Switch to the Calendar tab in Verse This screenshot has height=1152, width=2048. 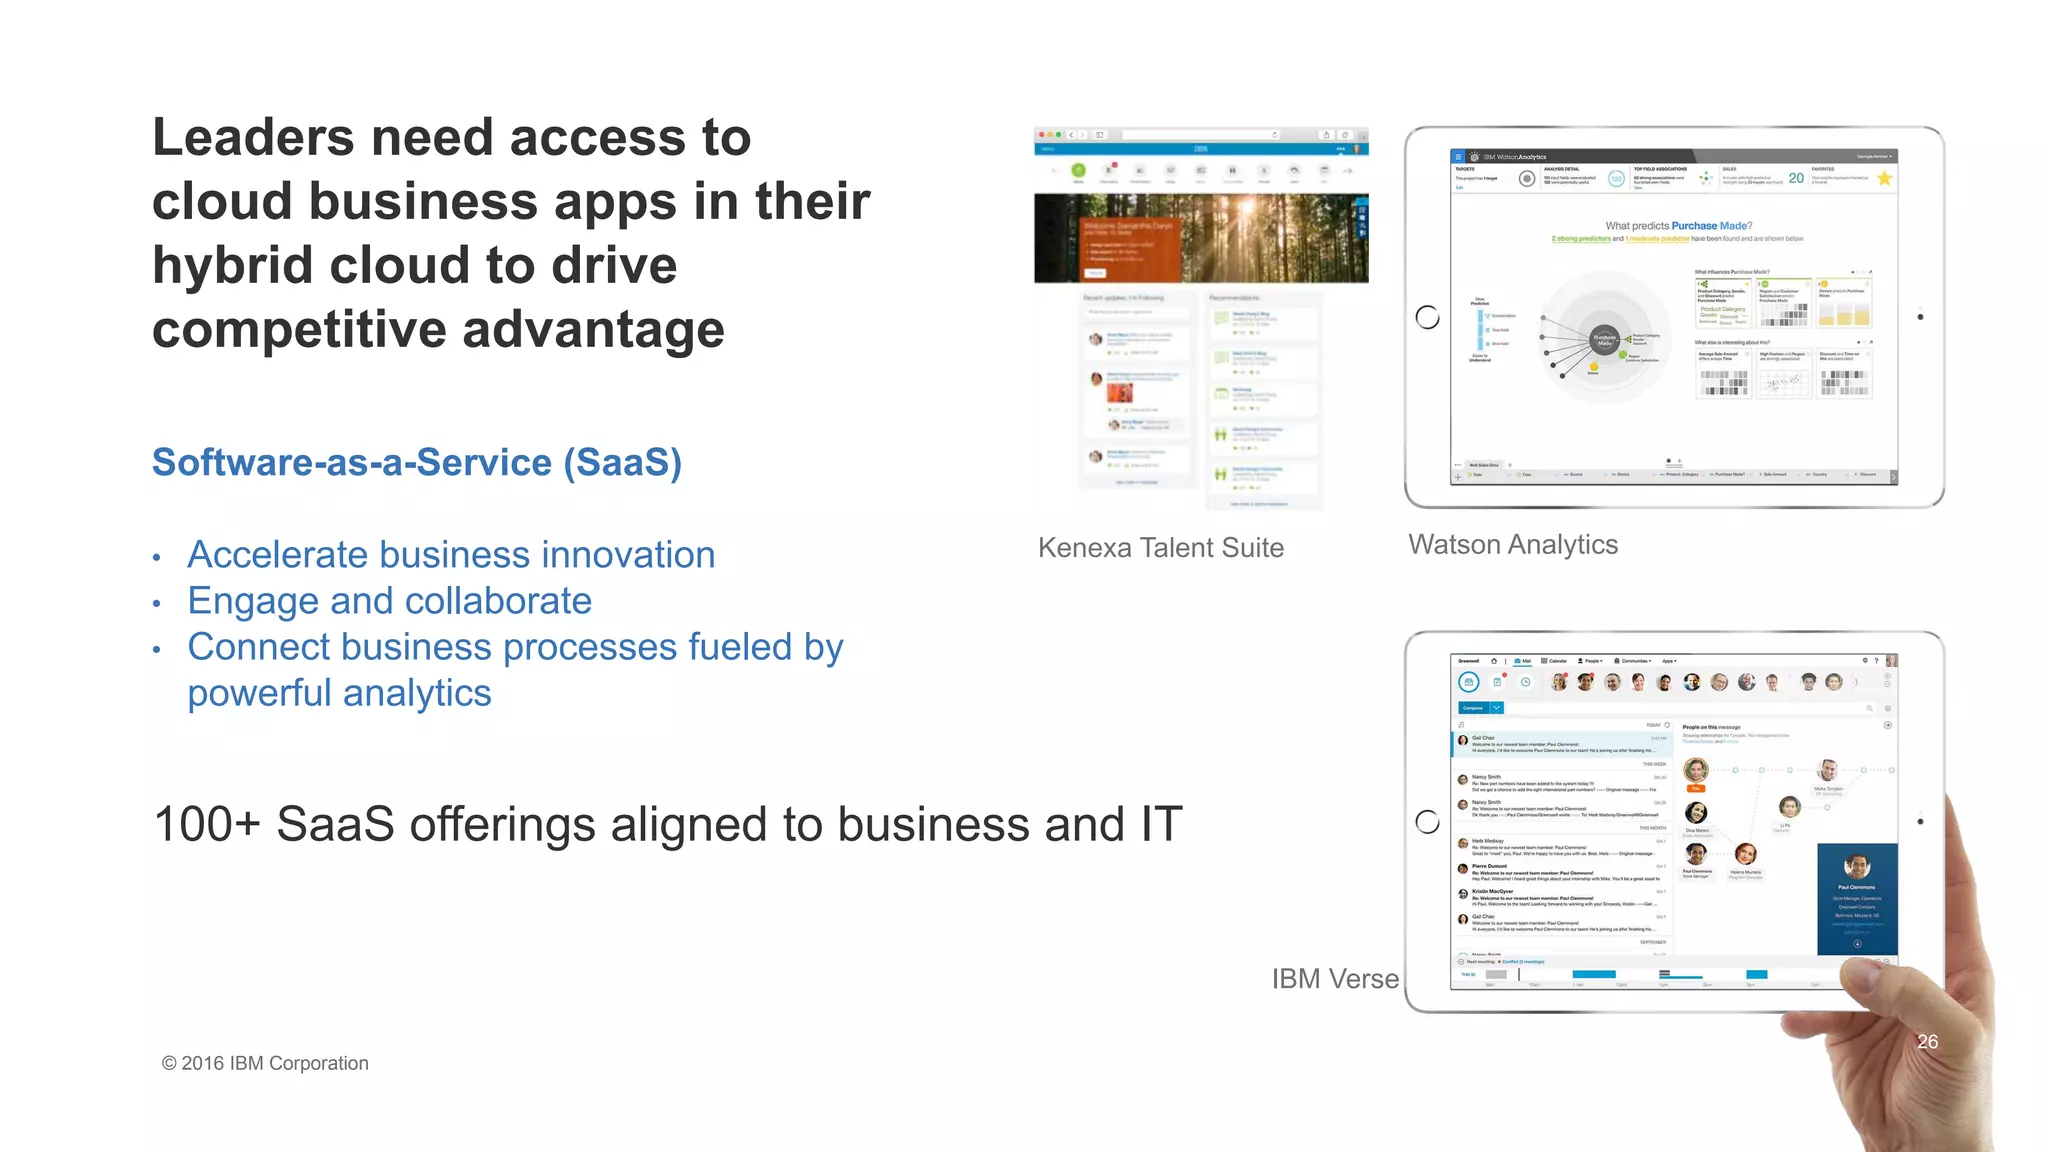(1554, 661)
